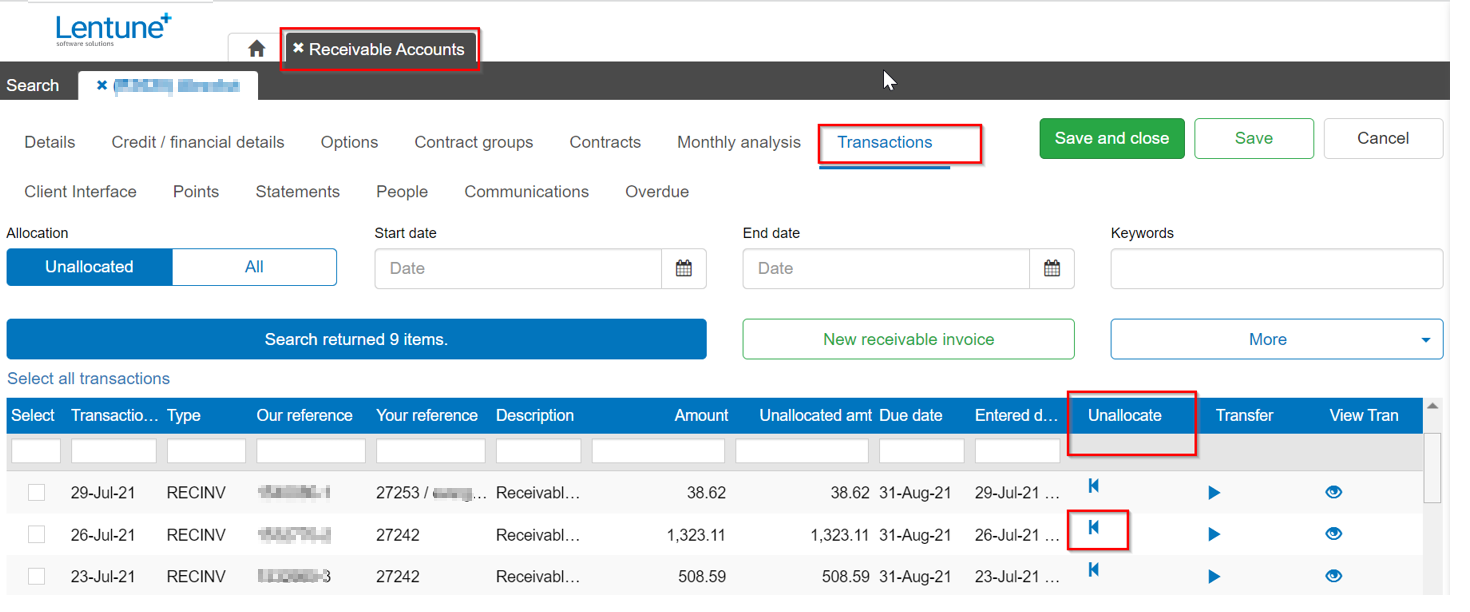Image resolution: width=1470 pixels, height=612 pixels.
Task: Switch allocation filter to Unallocated
Action: point(89,267)
